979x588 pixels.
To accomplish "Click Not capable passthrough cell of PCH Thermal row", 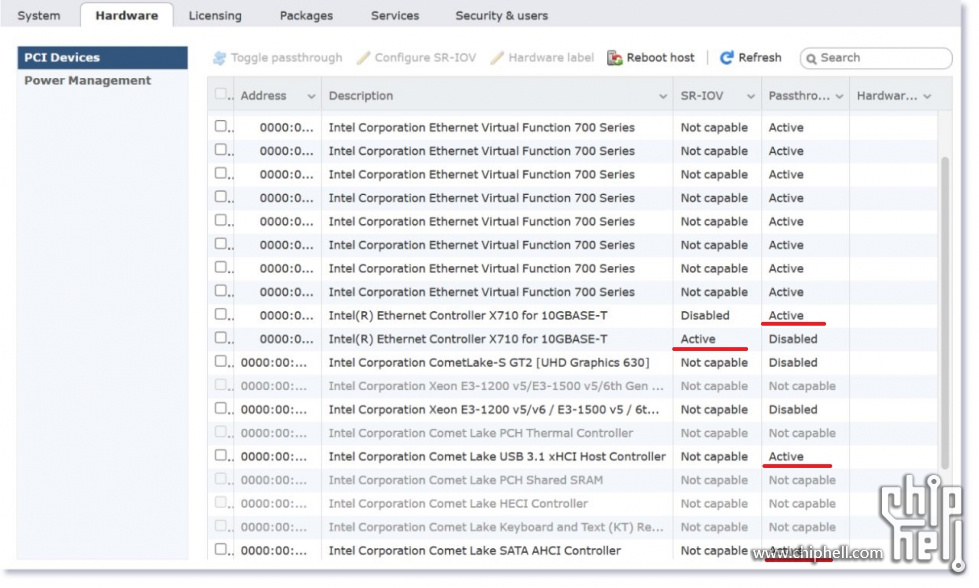I will tap(802, 433).
